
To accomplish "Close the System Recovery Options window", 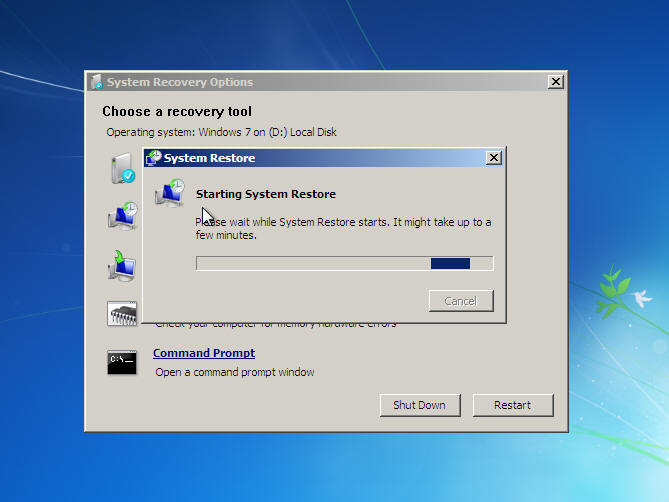I will [x=555, y=82].
